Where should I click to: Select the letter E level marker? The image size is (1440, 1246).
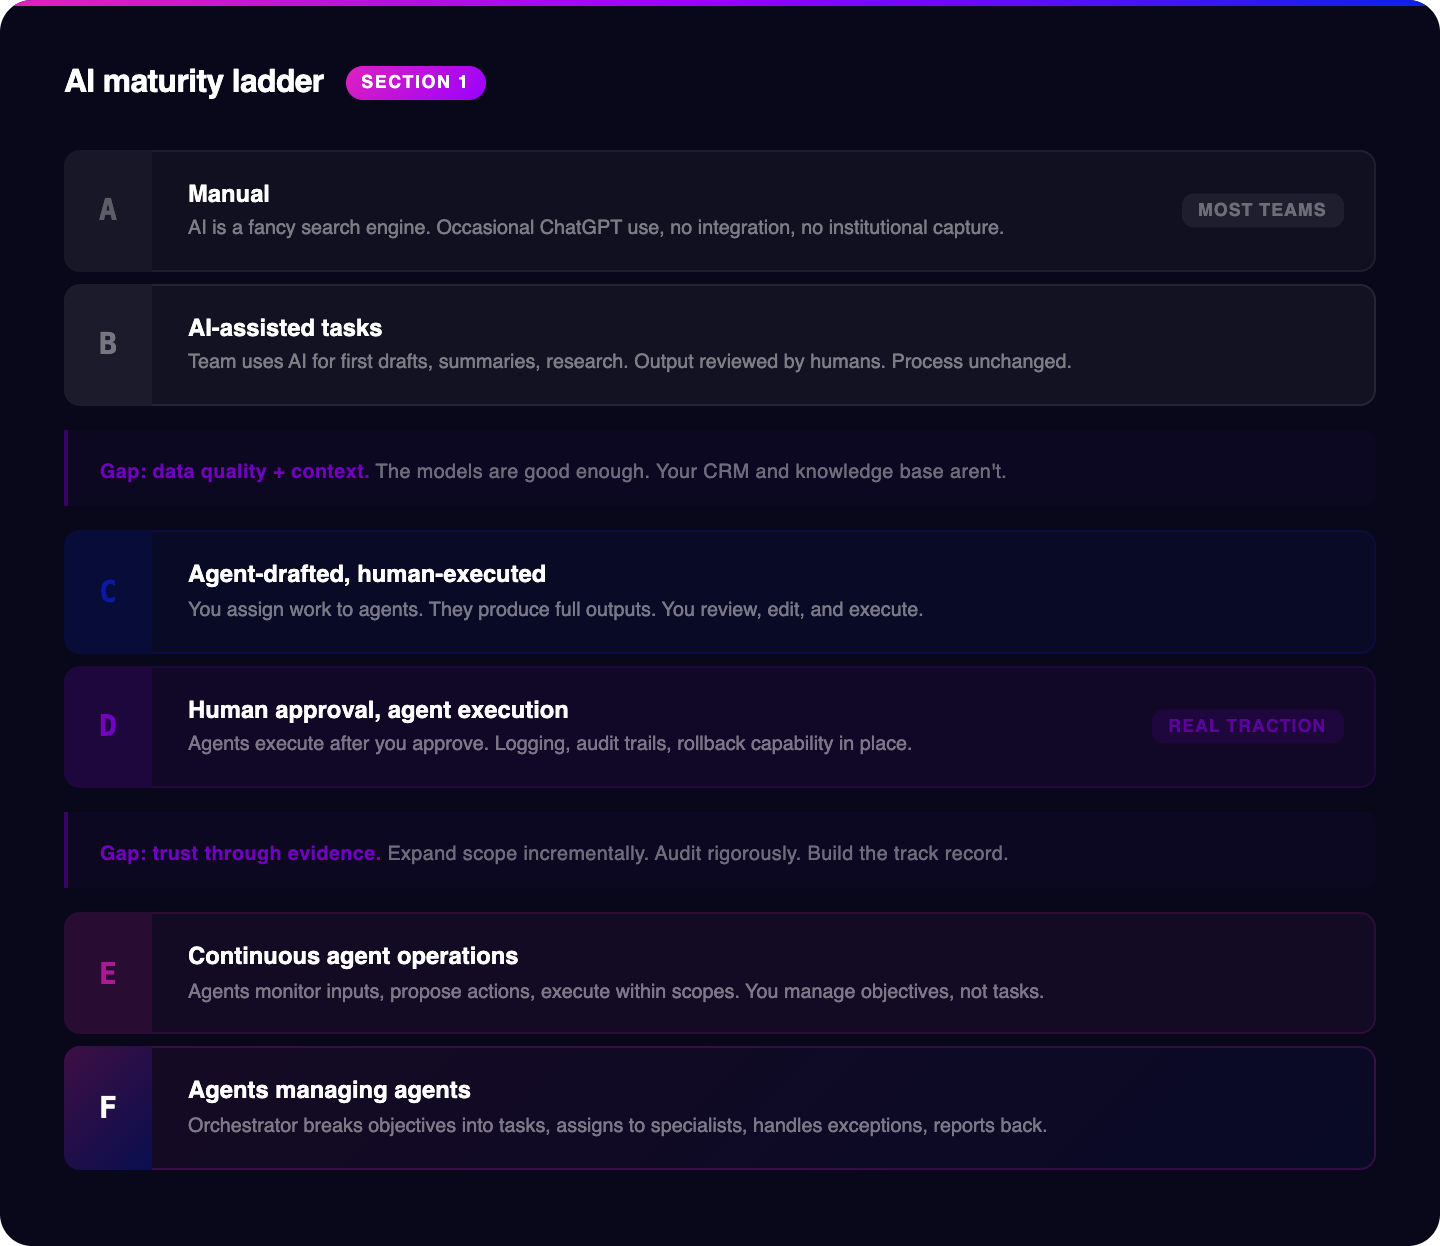click(108, 973)
